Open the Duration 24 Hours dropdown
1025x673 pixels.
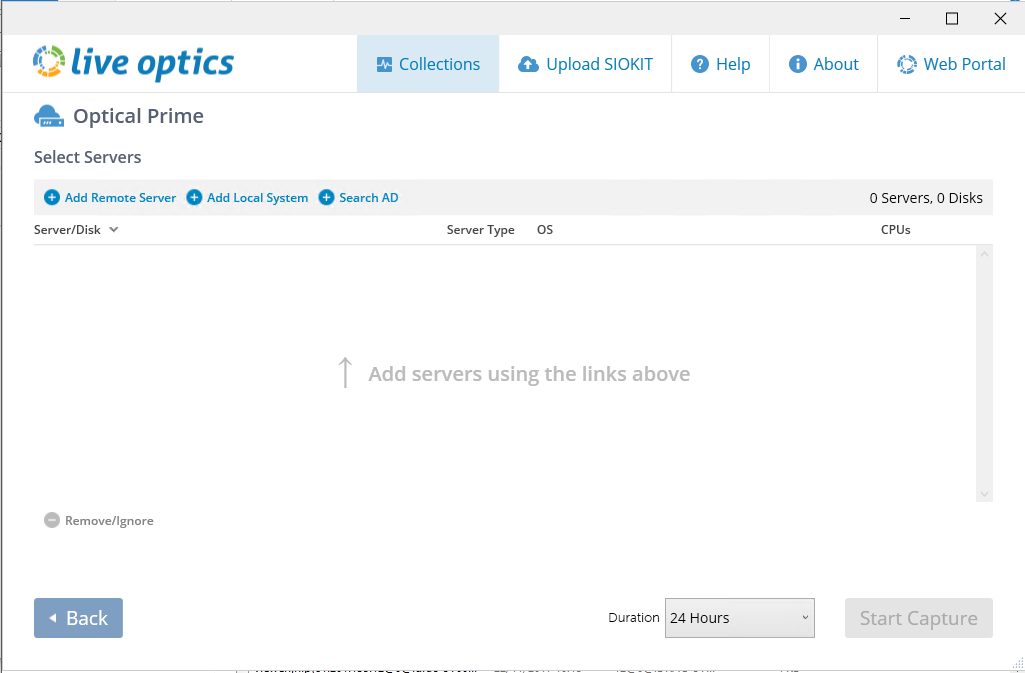coord(739,618)
